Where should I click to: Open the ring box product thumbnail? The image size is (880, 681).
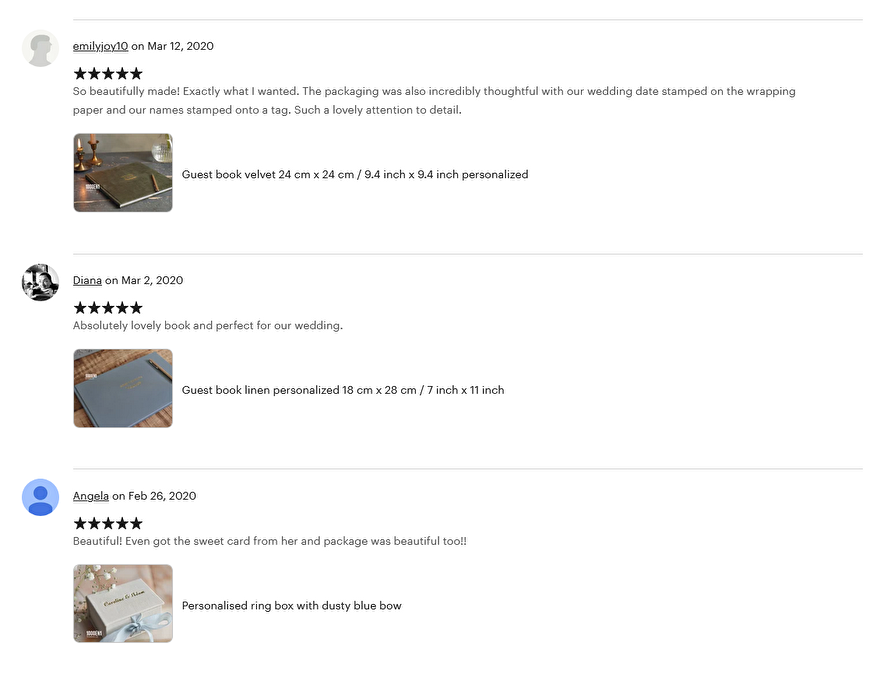tap(123, 604)
